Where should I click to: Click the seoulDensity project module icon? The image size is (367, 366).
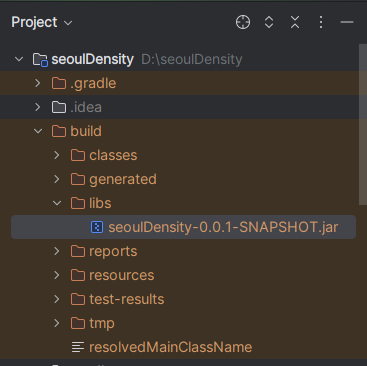click(40, 60)
